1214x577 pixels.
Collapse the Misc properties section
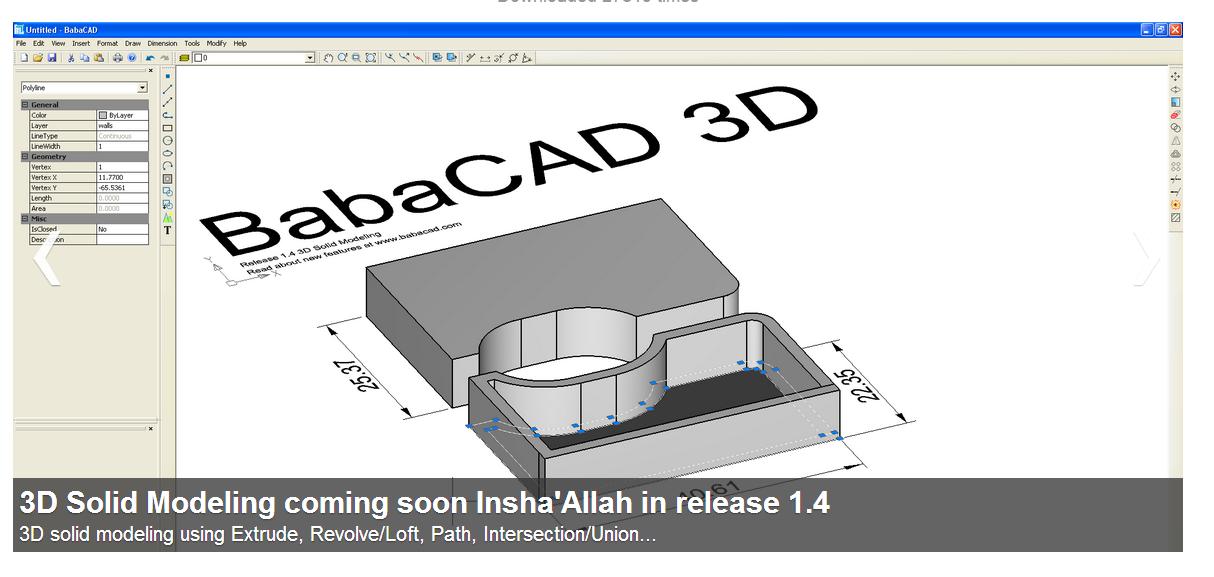(25, 219)
